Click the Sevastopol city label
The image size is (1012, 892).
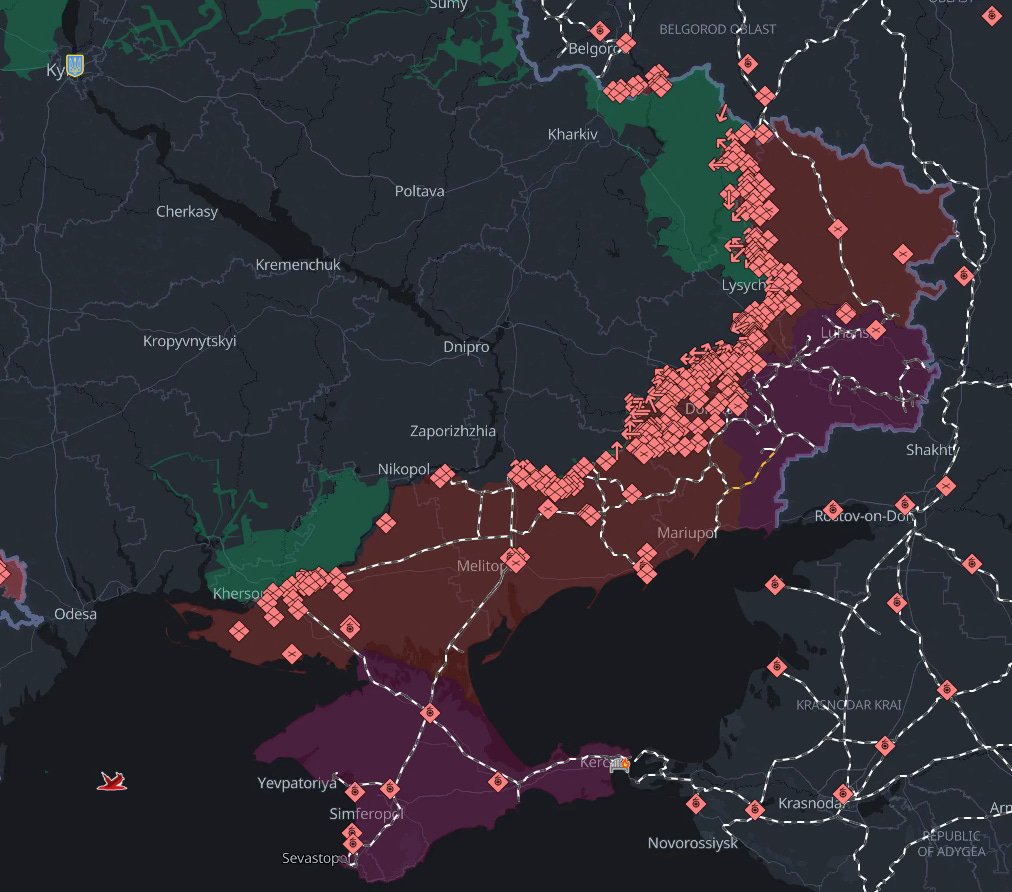(318, 858)
